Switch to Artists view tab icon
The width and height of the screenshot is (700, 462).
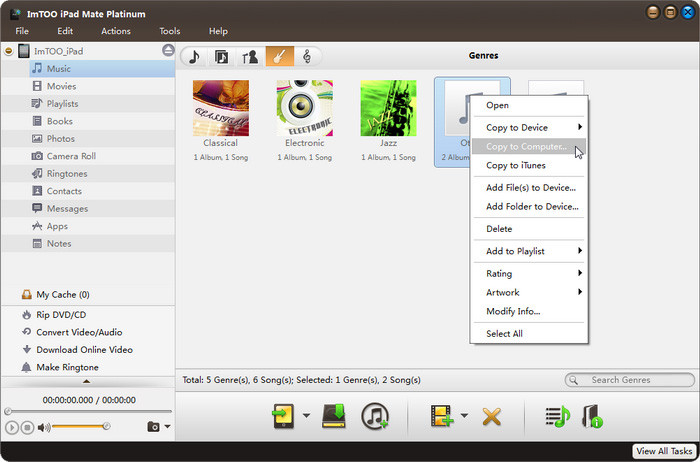(250, 57)
